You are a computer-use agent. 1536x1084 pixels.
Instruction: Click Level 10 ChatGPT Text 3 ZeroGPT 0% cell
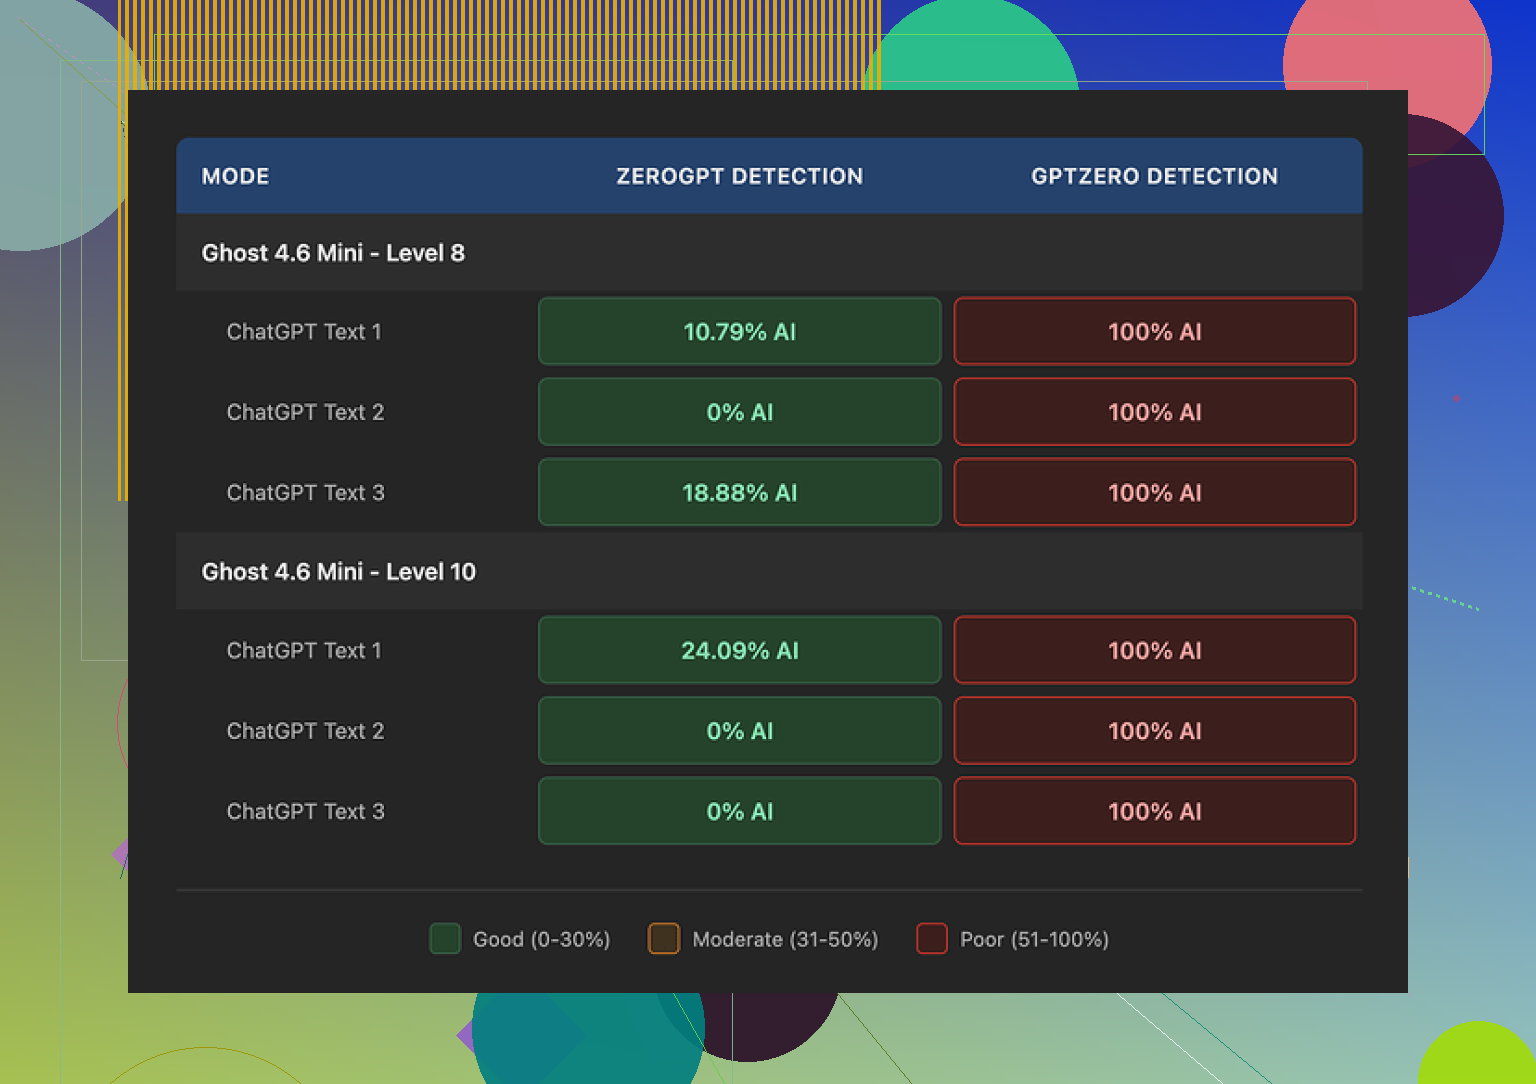tap(739, 812)
